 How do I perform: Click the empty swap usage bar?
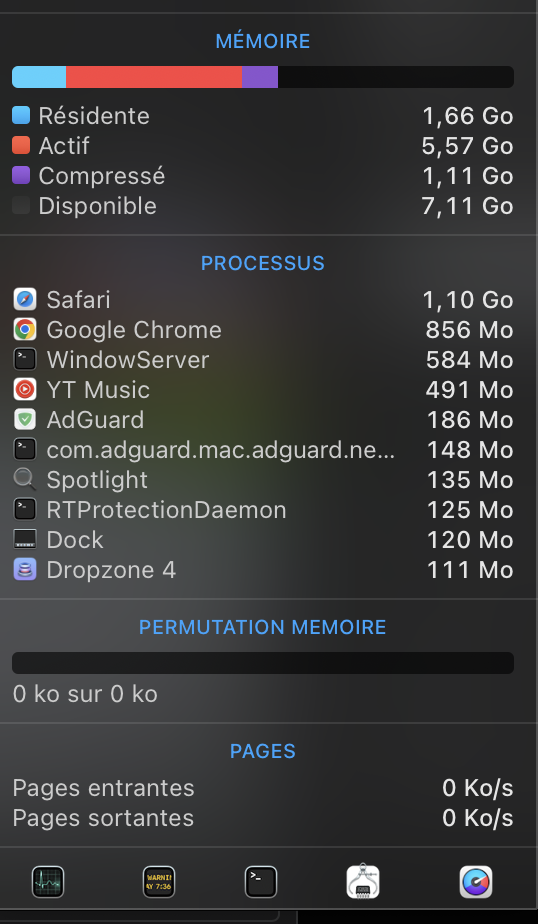coord(263,663)
